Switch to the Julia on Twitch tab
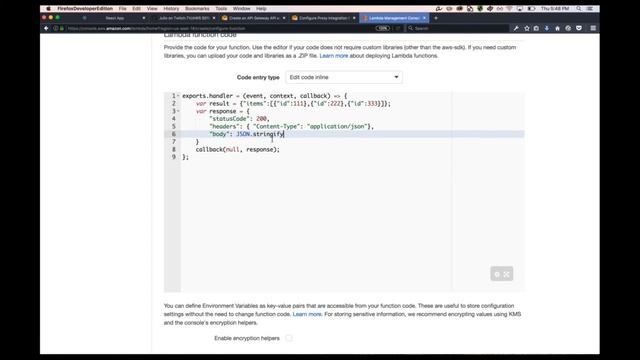Viewport: 640px width, 360px height. pos(183,18)
